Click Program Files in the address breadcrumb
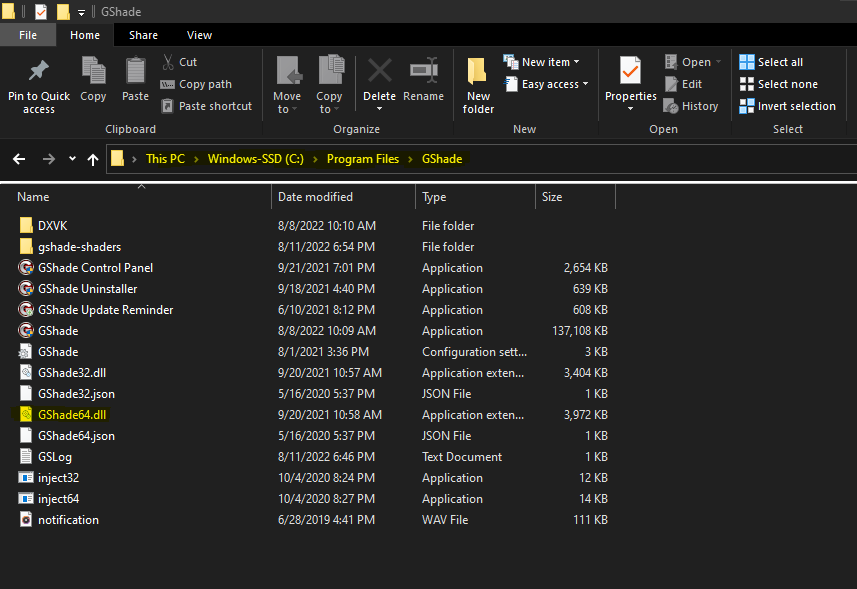The width and height of the screenshot is (857, 589). tap(363, 159)
